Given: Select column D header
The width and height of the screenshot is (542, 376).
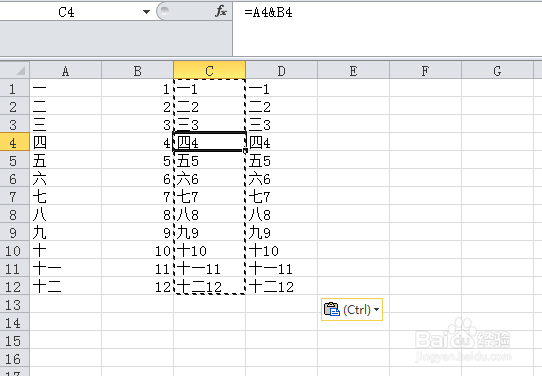Looking at the screenshot, I should tap(281, 71).
